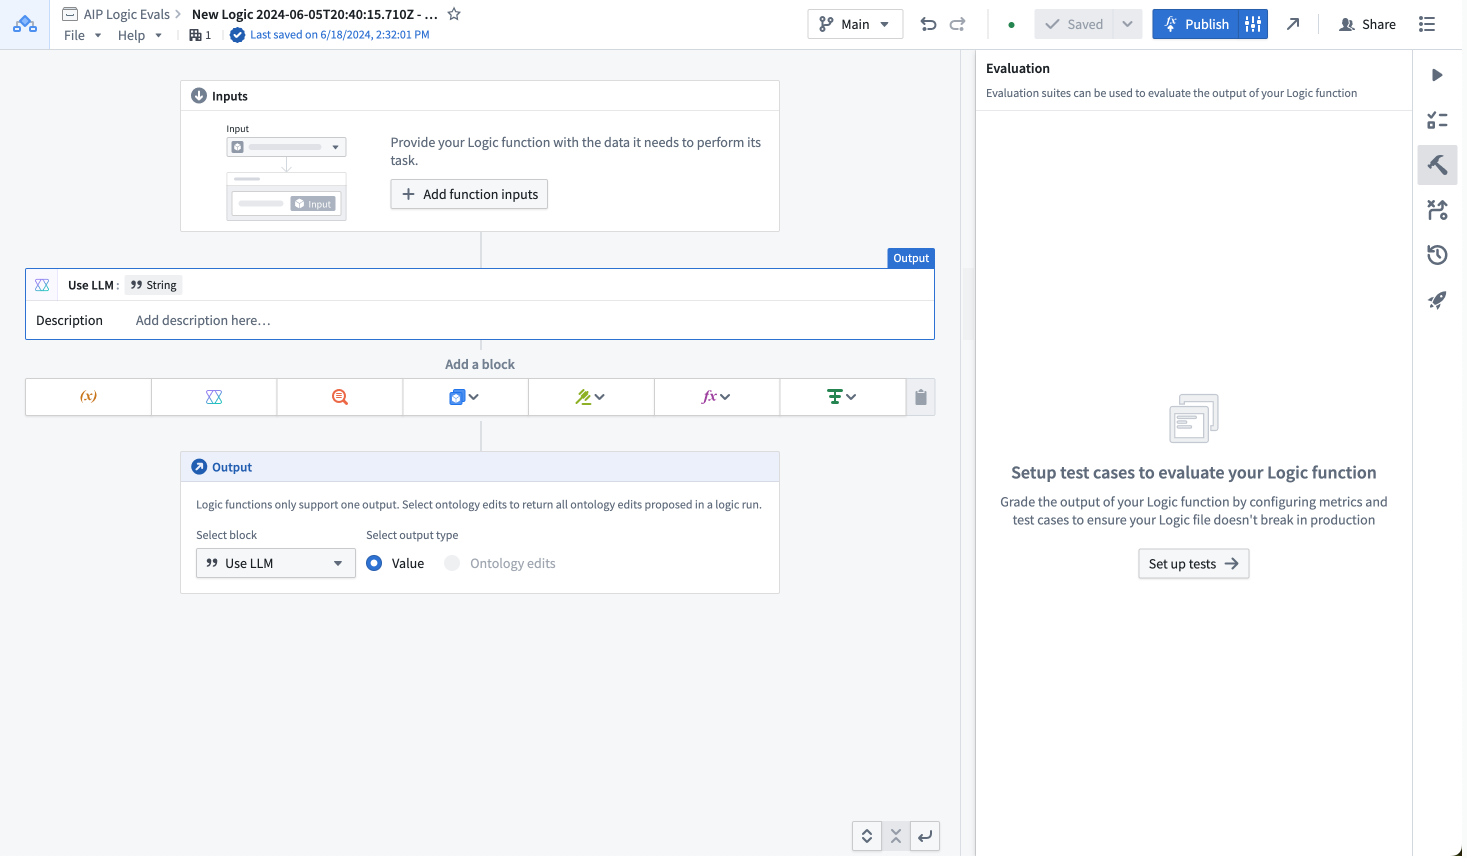Click the Add description here field
This screenshot has width=1467, height=858.
coord(203,320)
